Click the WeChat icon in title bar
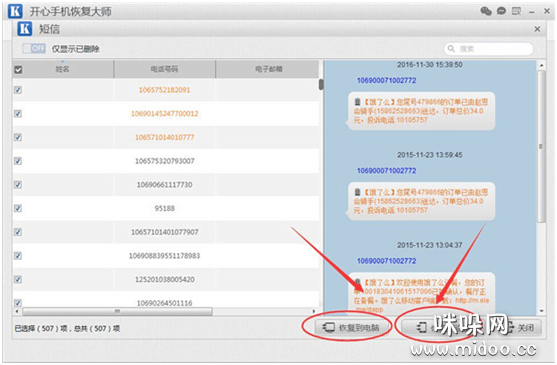 (486, 11)
